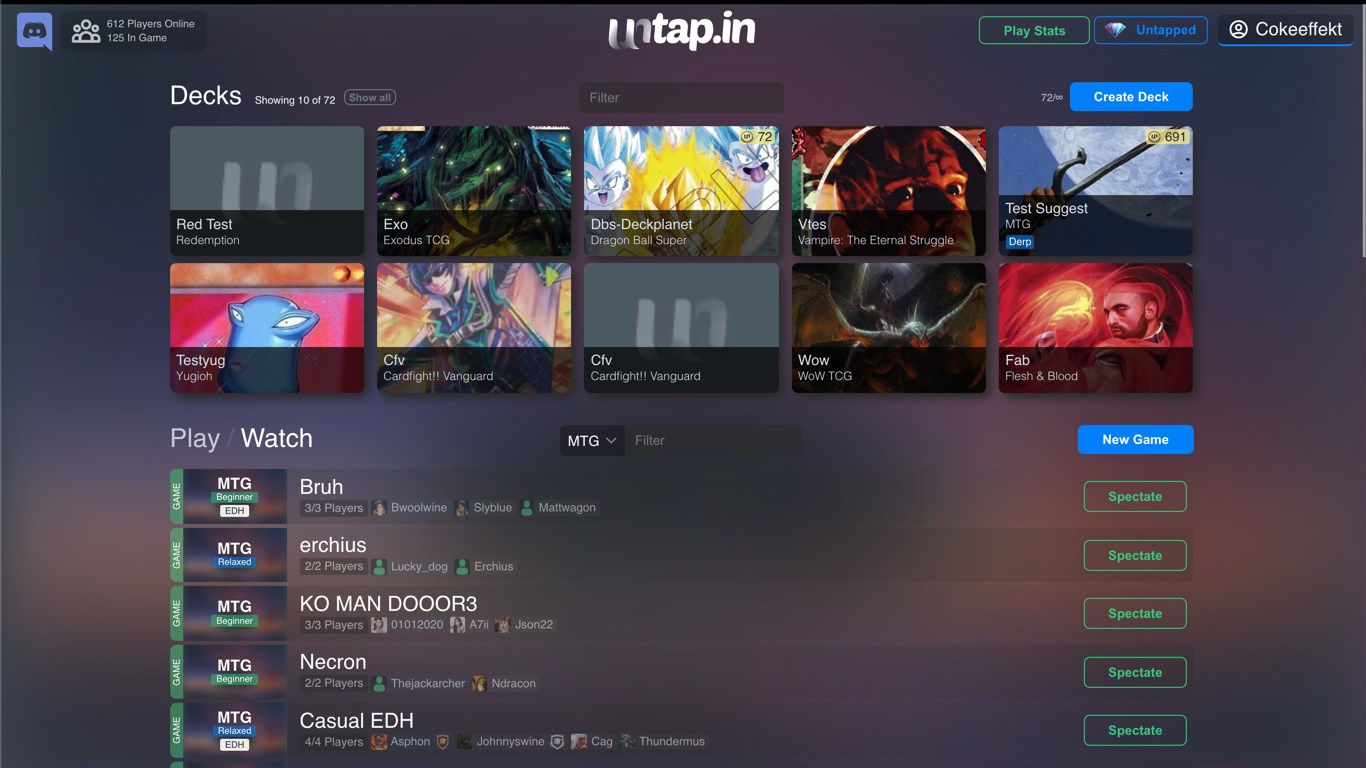
Task: Switch to the Play tab
Action: coord(195,439)
